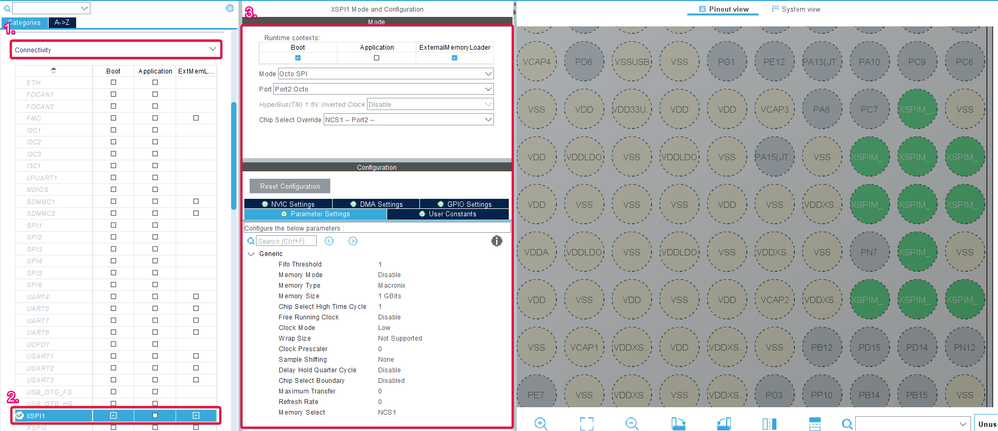Switch to the Categories tab
998x431 pixels.
(26, 22)
